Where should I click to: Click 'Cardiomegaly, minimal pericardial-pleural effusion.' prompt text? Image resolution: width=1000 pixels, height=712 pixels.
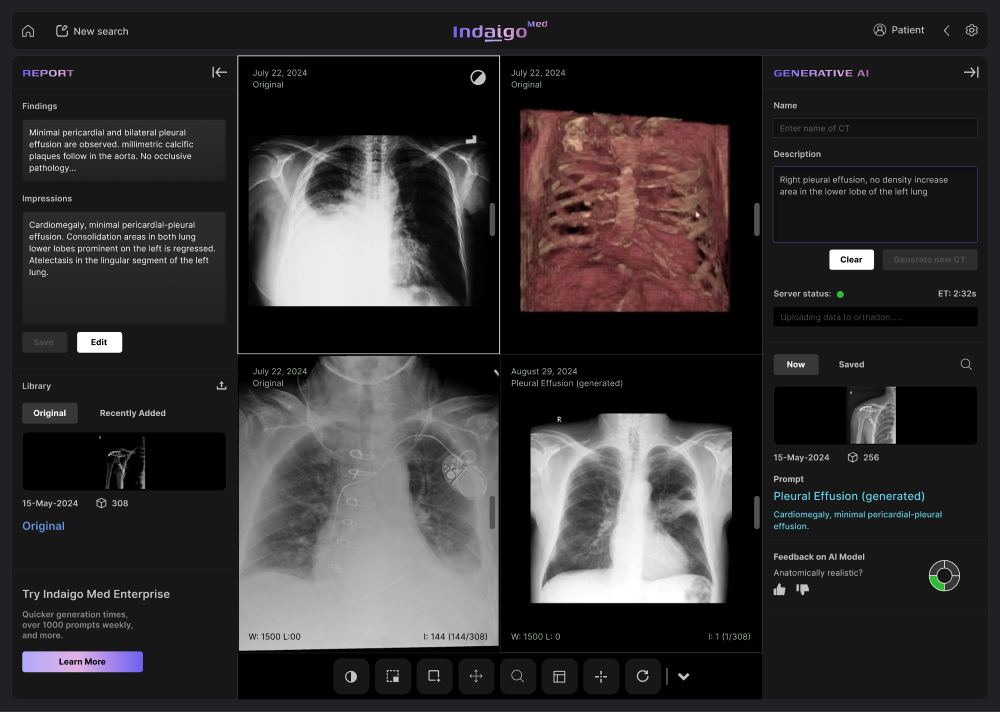858,521
